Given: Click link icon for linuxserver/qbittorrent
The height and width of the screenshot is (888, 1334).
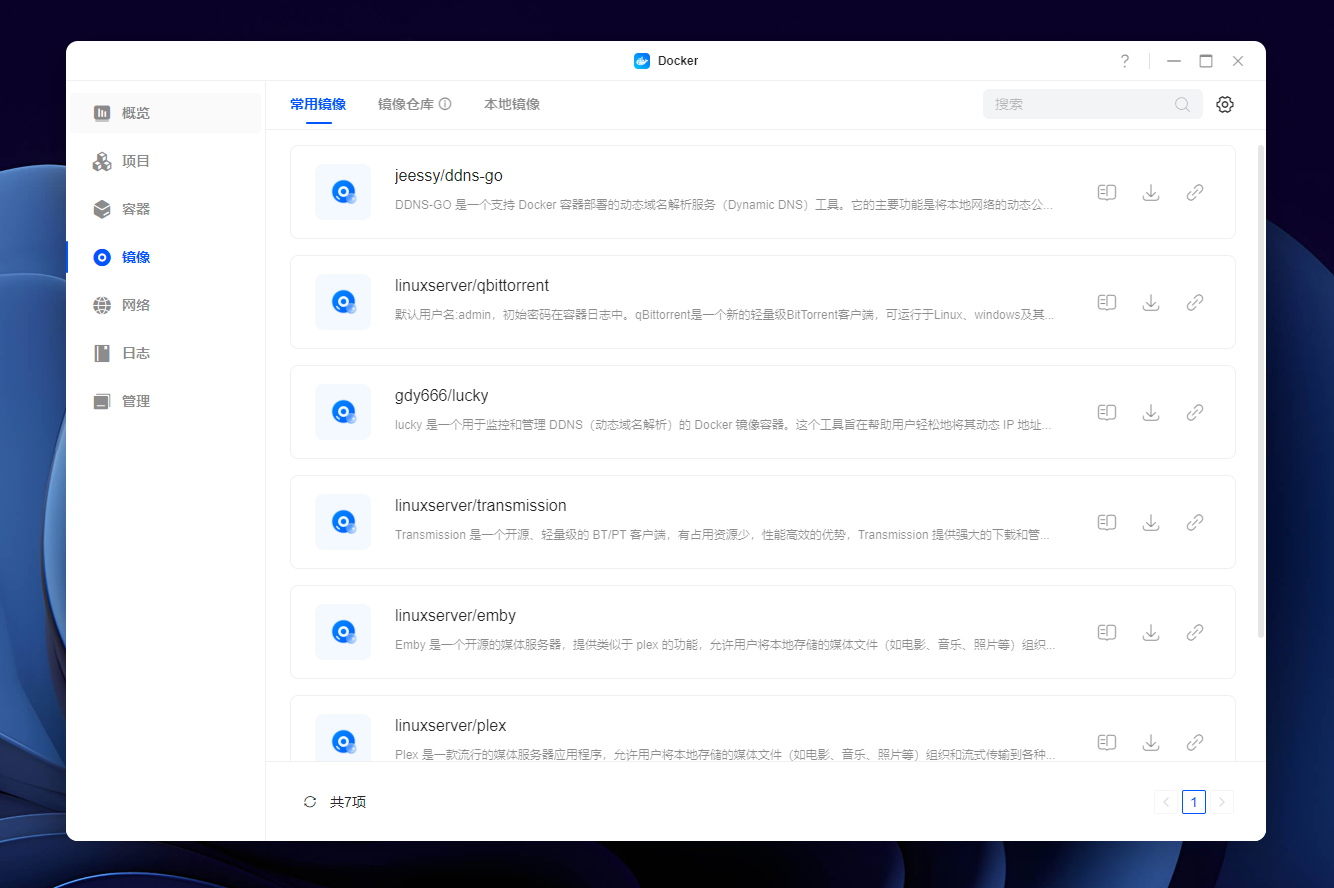Looking at the screenshot, I should coord(1195,302).
